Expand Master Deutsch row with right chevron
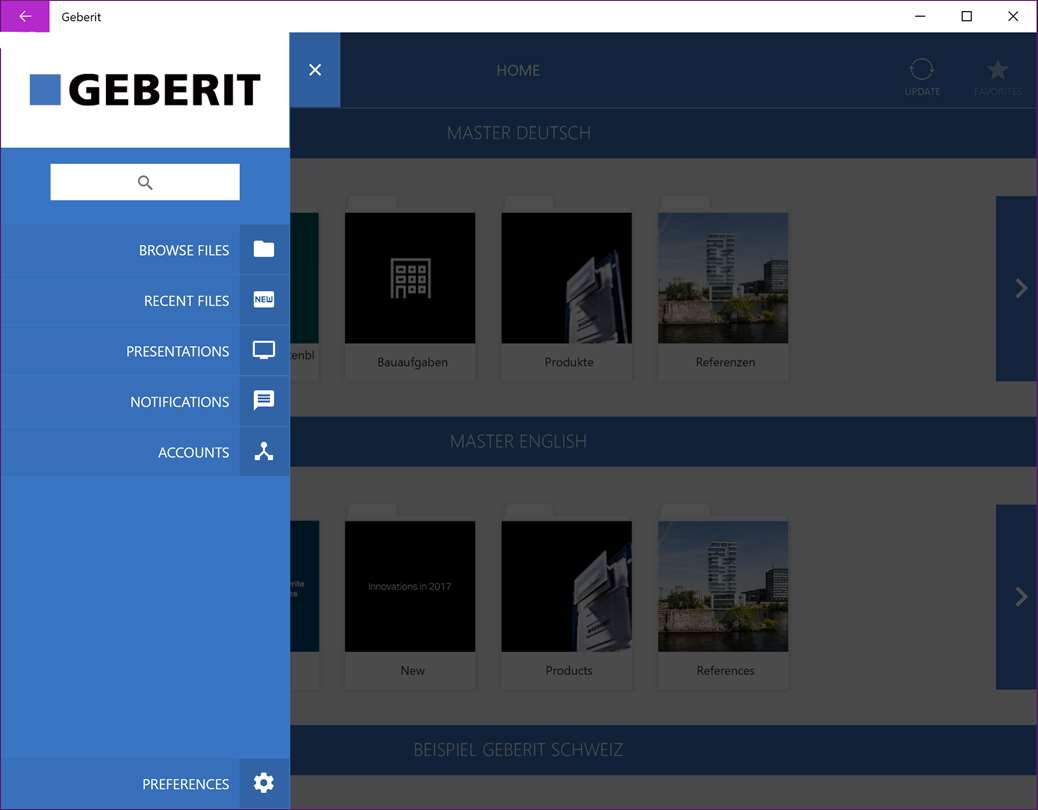 pyautogui.click(x=1020, y=288)
